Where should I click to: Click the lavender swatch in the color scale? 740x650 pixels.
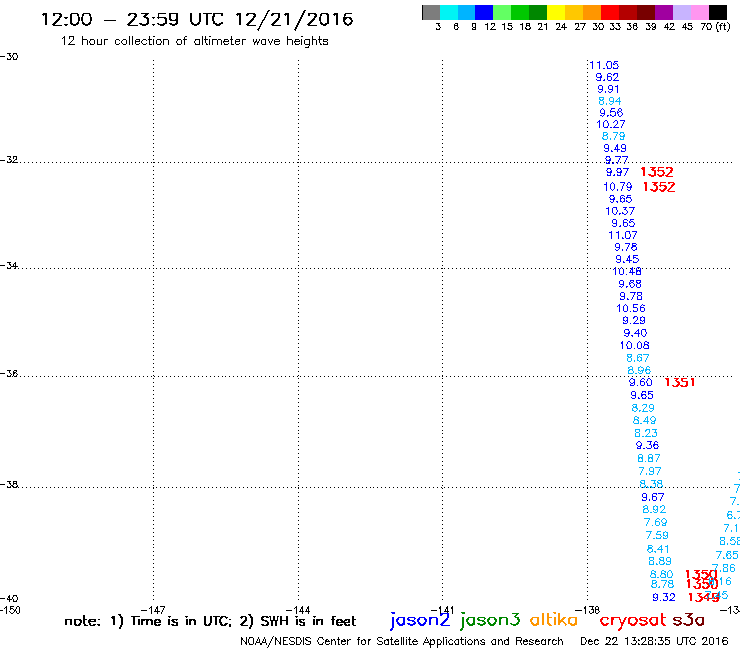pos(682,12)
